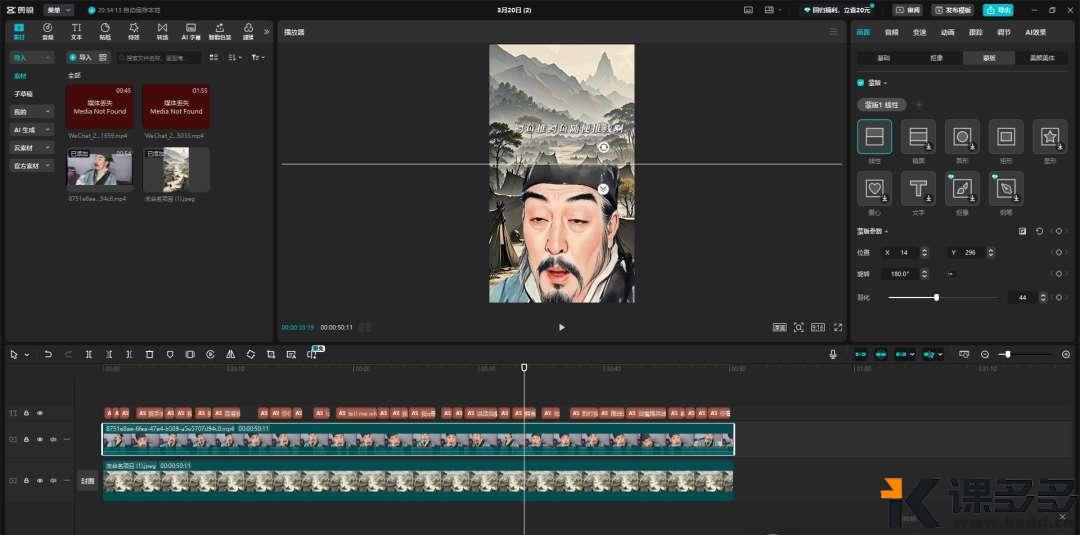Choose the 圆形 (Circle) mask shape
Screen dimensions: 1080x535
[962, 137]
